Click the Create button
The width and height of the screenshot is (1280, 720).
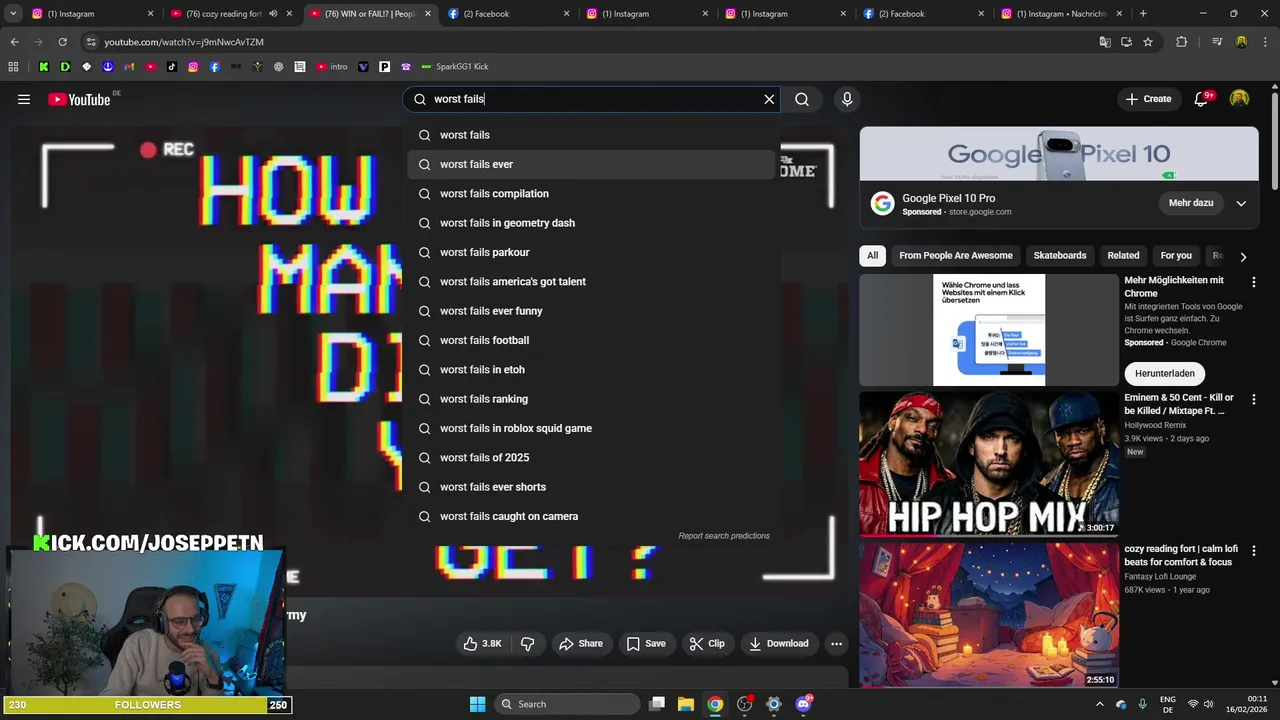1148,99
